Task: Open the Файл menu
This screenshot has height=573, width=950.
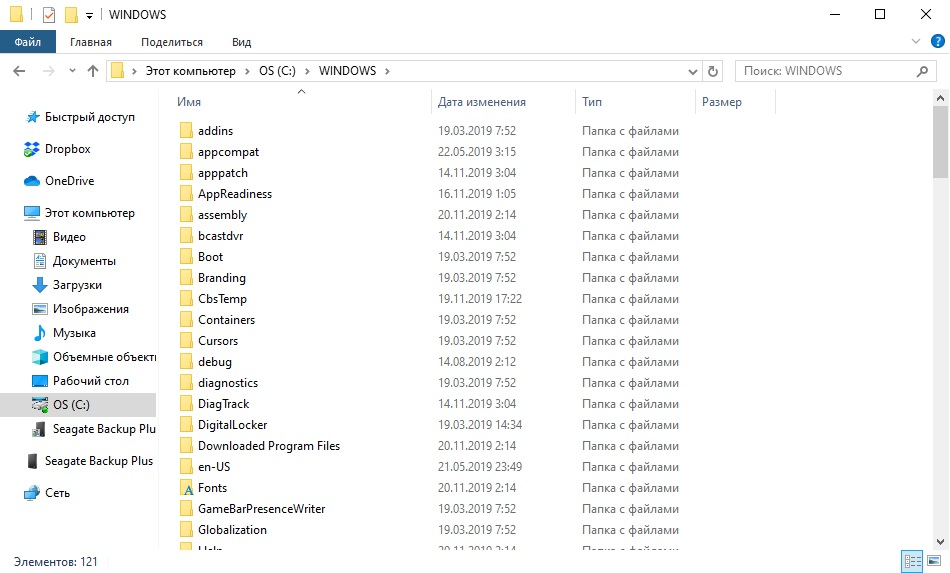Action: [28, 42]
